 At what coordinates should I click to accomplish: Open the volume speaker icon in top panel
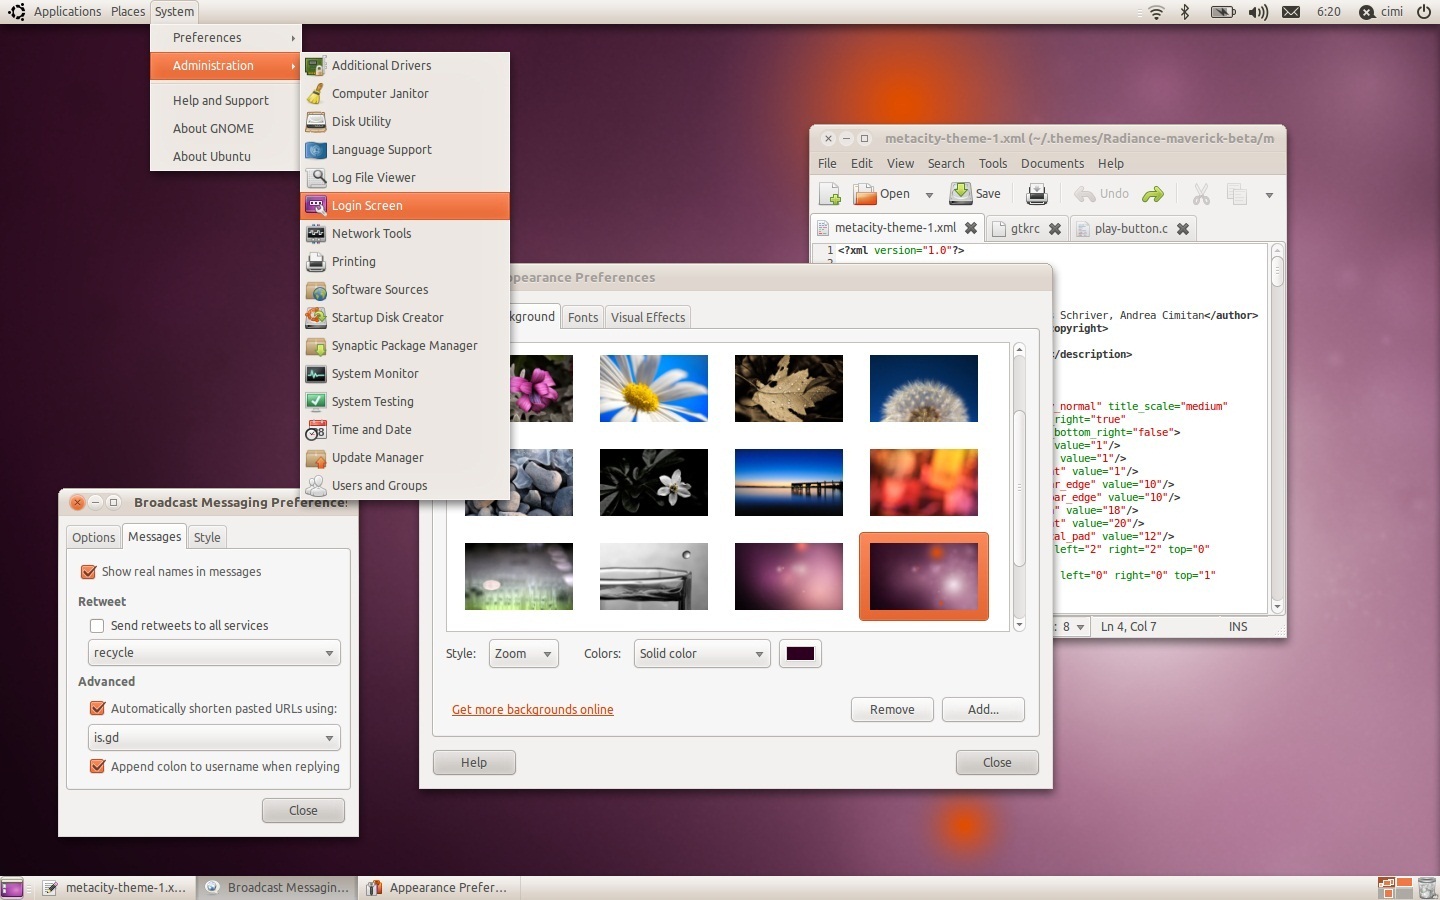[1258, 12]
